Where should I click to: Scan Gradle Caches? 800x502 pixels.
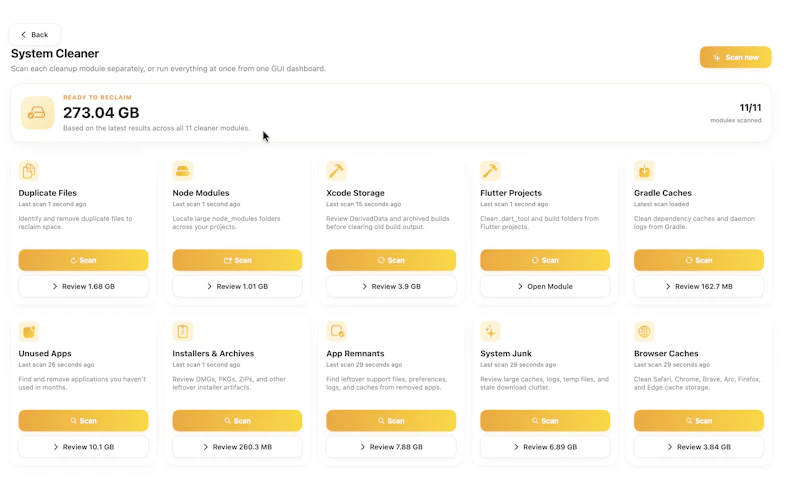click(x=699, y=260)
